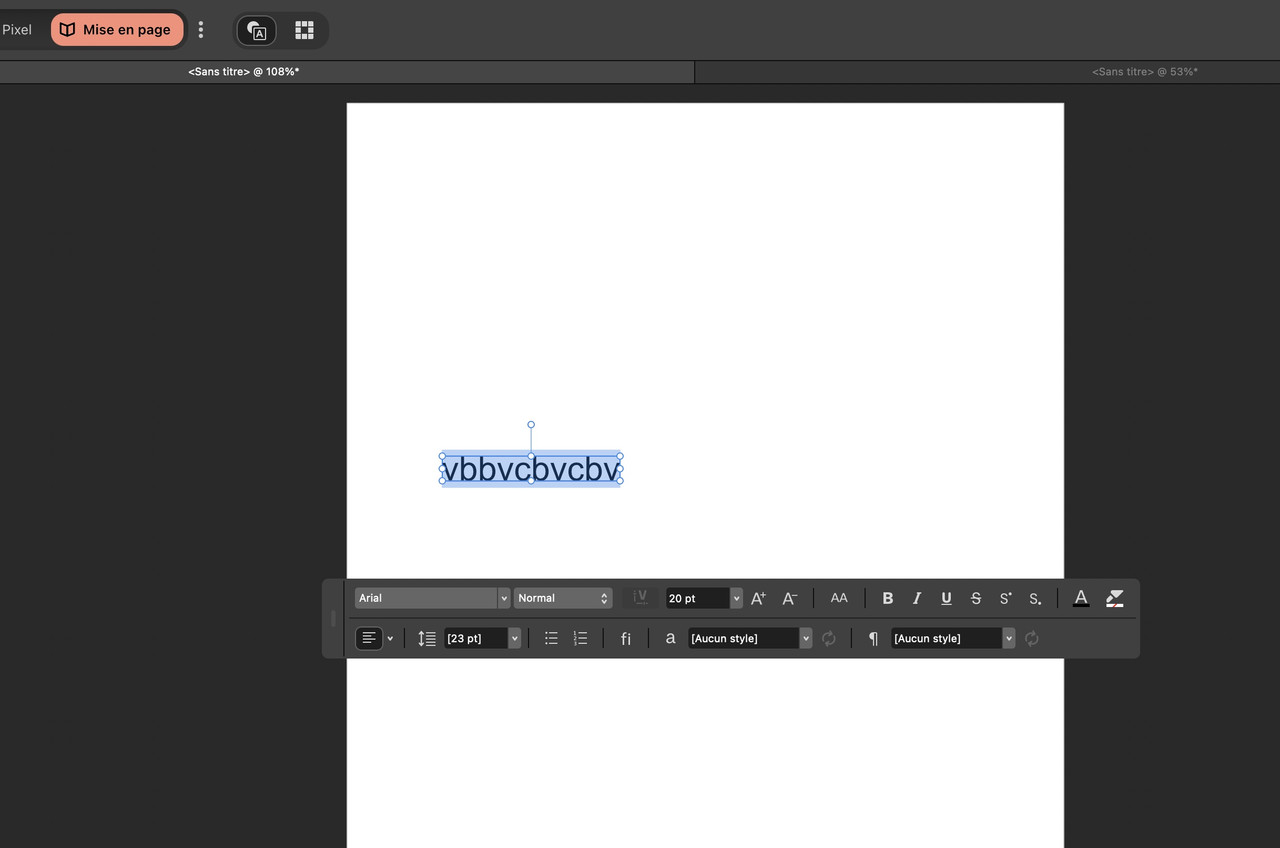1280x848 pixels.
Task: Open ligatures fi typography options
Action: pos(626,638)
